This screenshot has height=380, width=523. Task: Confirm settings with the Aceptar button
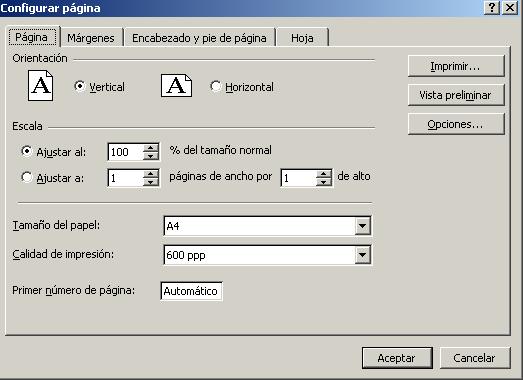click(x=397, y=358)
